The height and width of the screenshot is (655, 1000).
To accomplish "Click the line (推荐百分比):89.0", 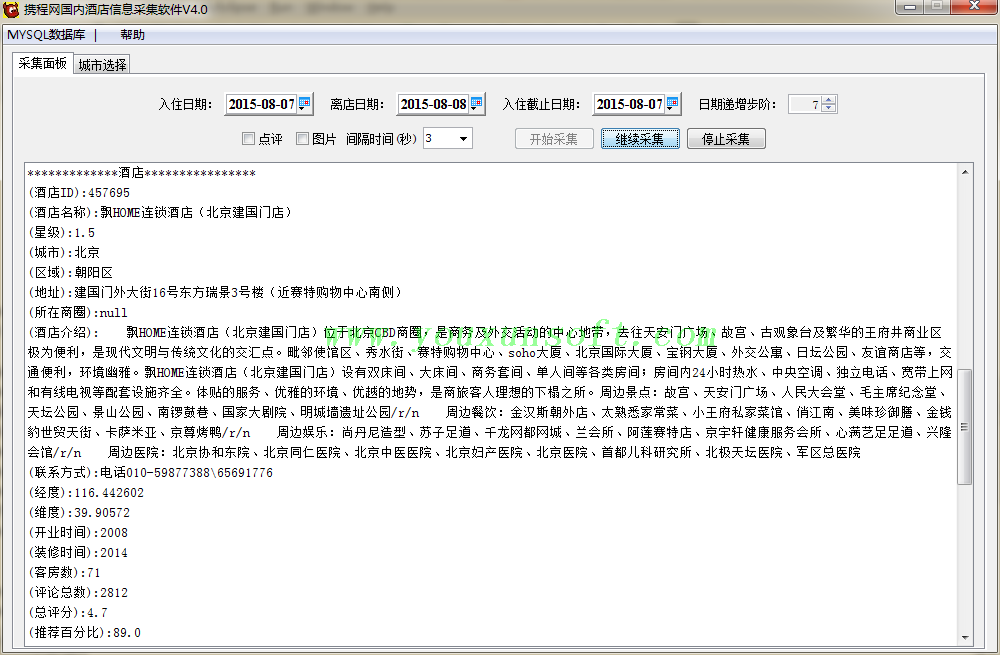I will click(x=84, y=633).
